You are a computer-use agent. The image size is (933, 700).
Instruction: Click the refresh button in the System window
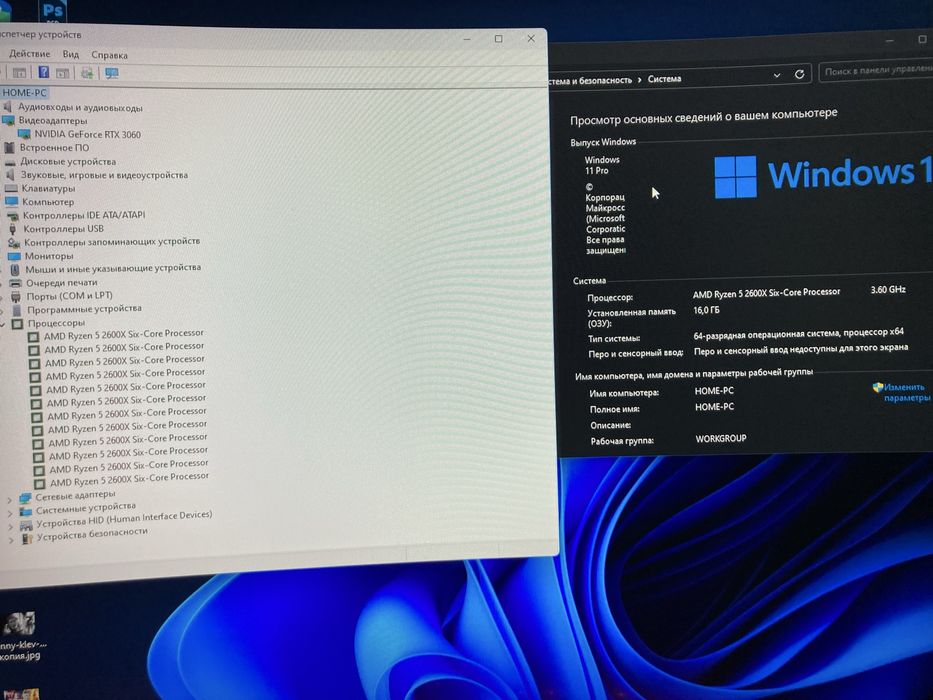tap(799, 74)
